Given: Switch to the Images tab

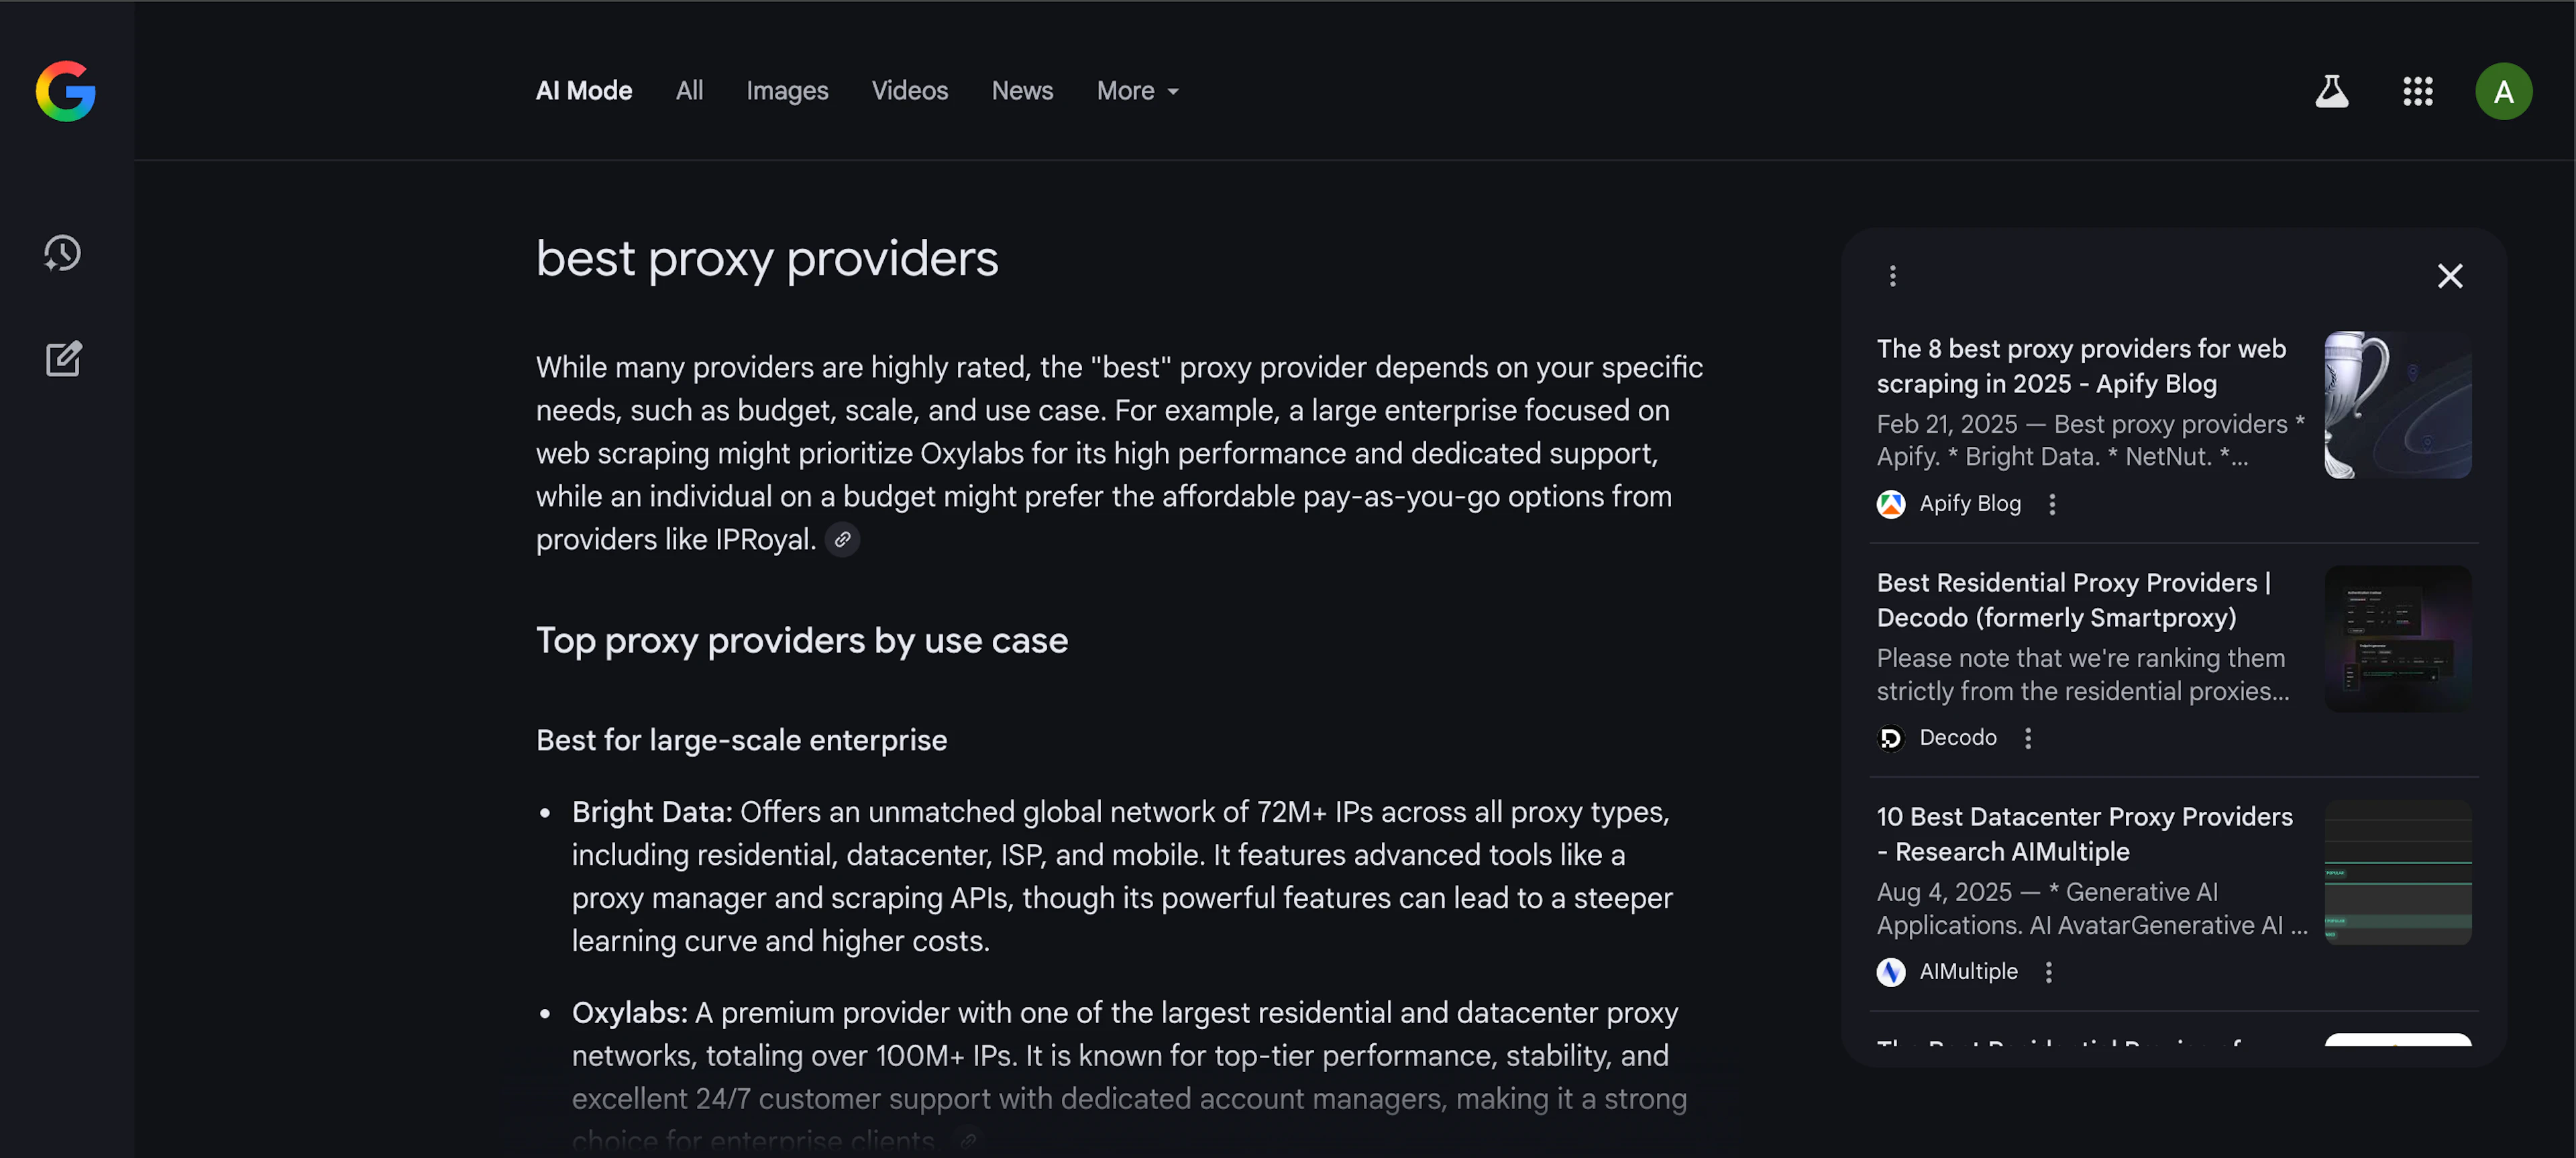Looking at the screenshot, I should click(x=787, y=91).
